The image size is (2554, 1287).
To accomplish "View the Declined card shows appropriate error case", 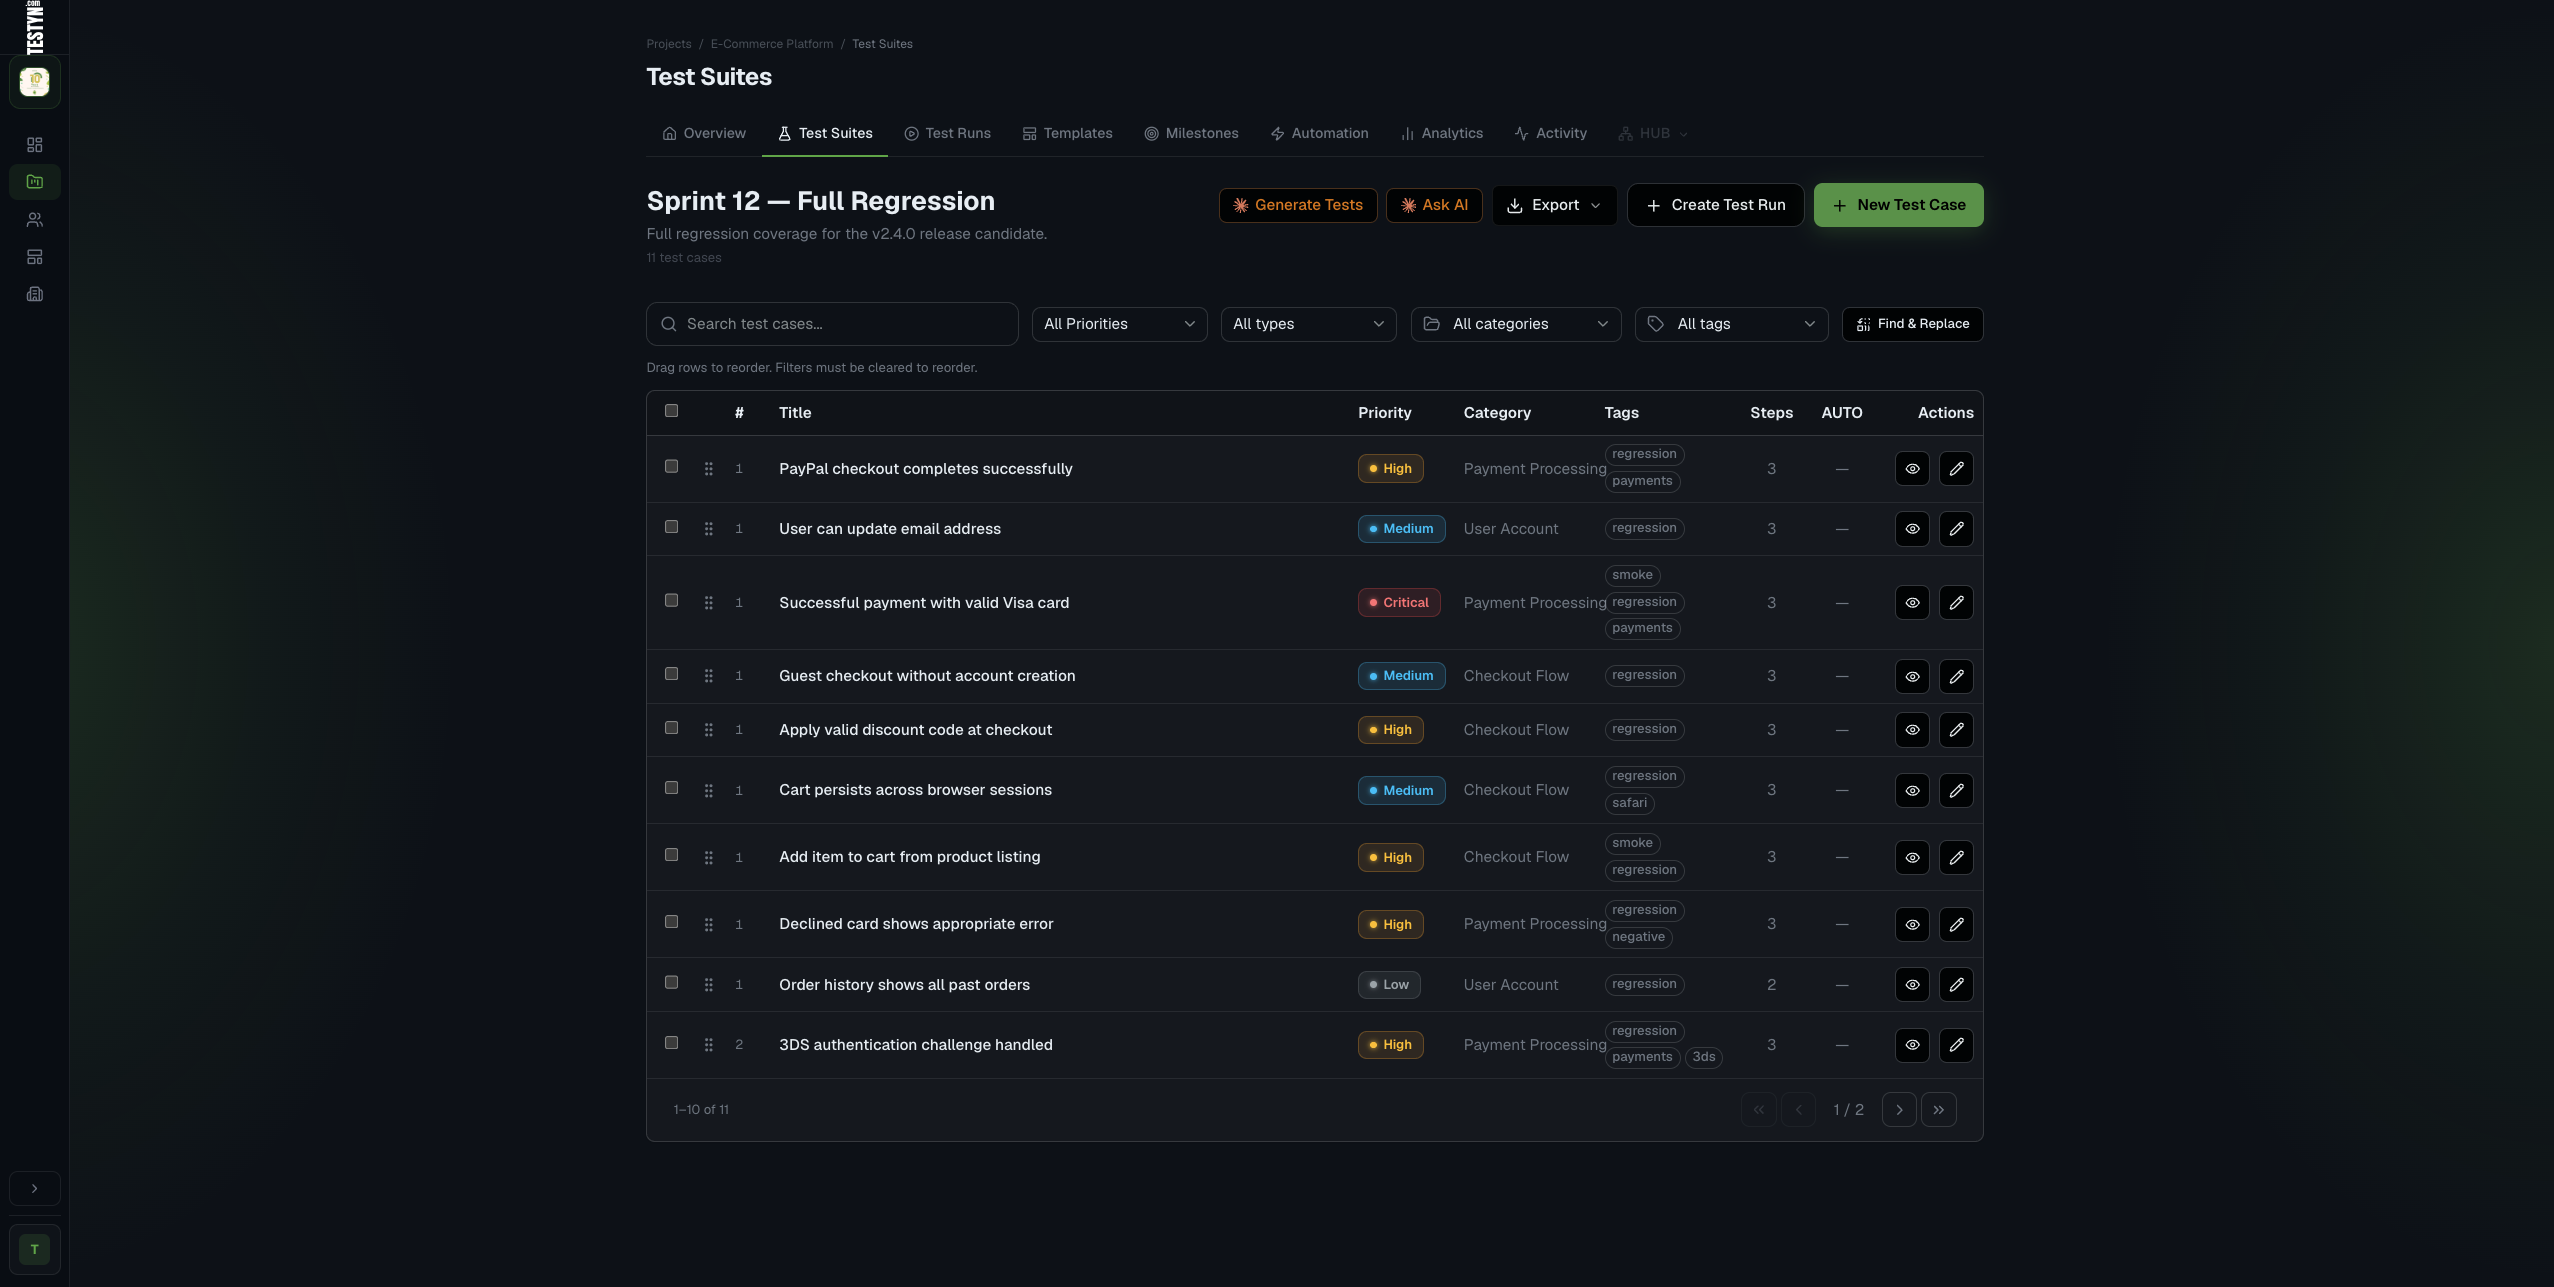I will 1912,925.
